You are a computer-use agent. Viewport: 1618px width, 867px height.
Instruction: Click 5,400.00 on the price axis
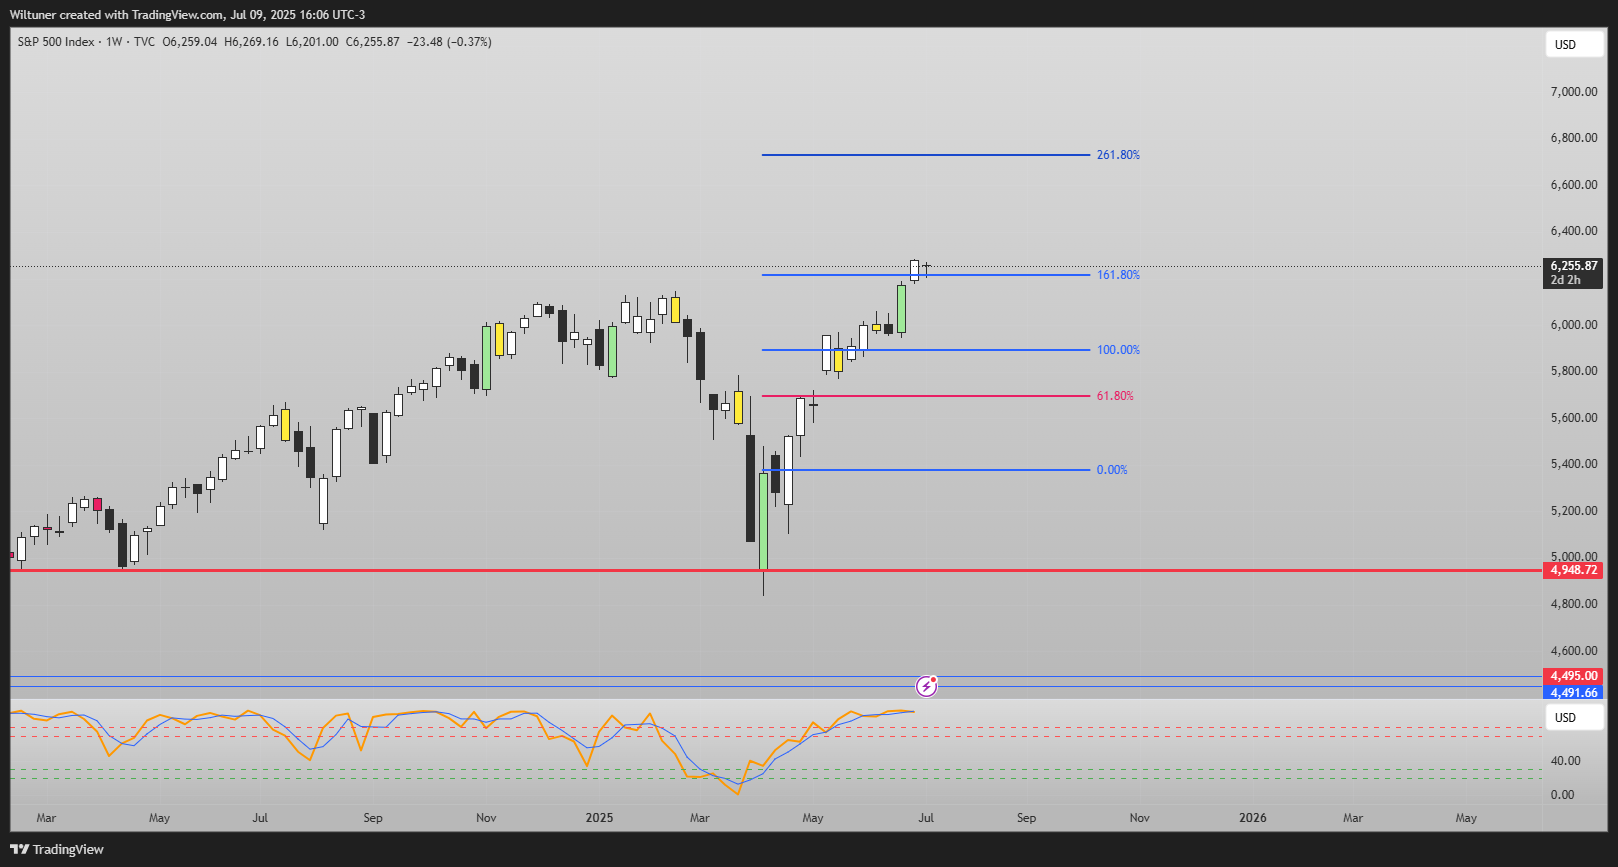[1574, 464]
